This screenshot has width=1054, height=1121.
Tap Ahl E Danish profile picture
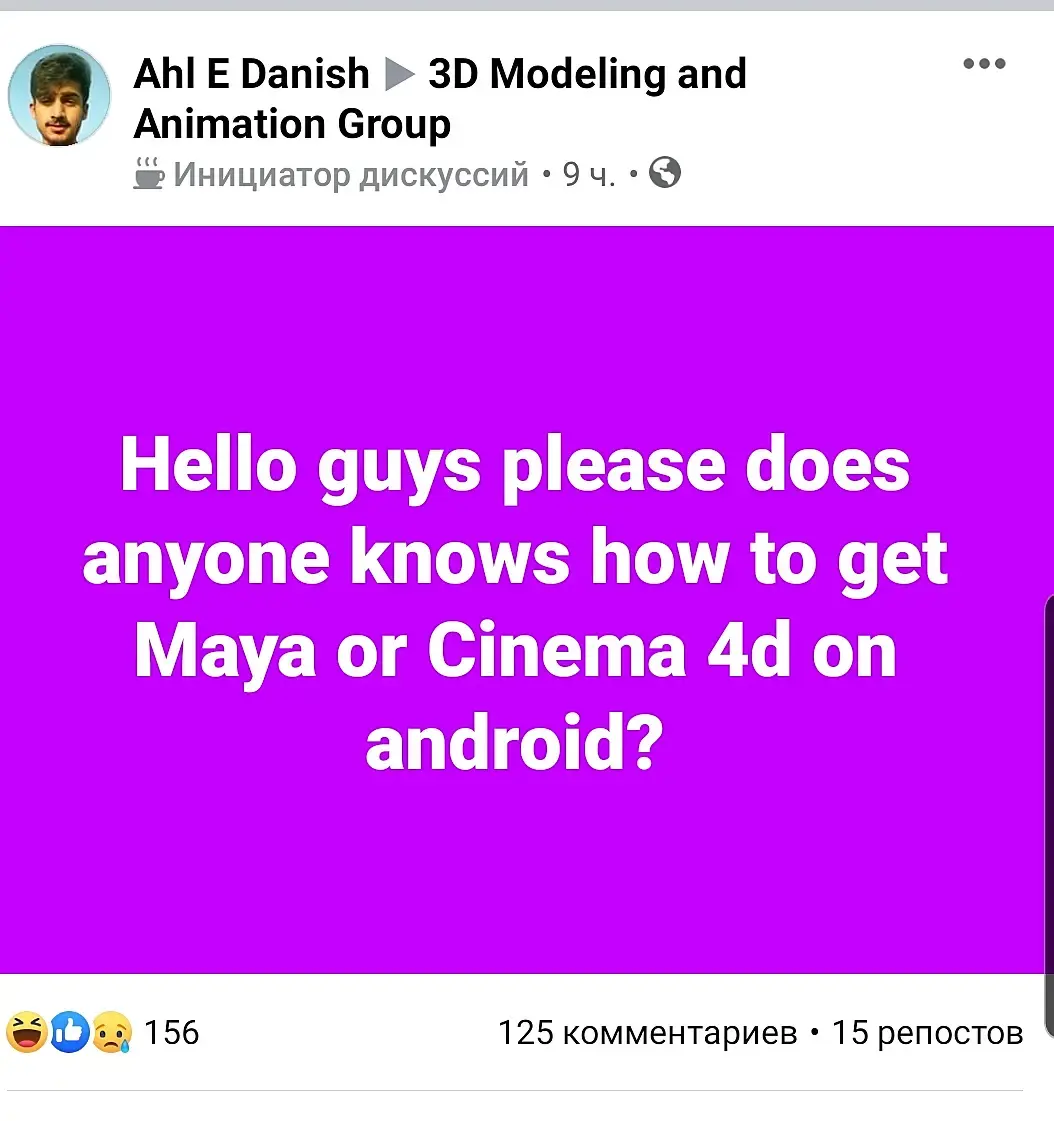59,95
